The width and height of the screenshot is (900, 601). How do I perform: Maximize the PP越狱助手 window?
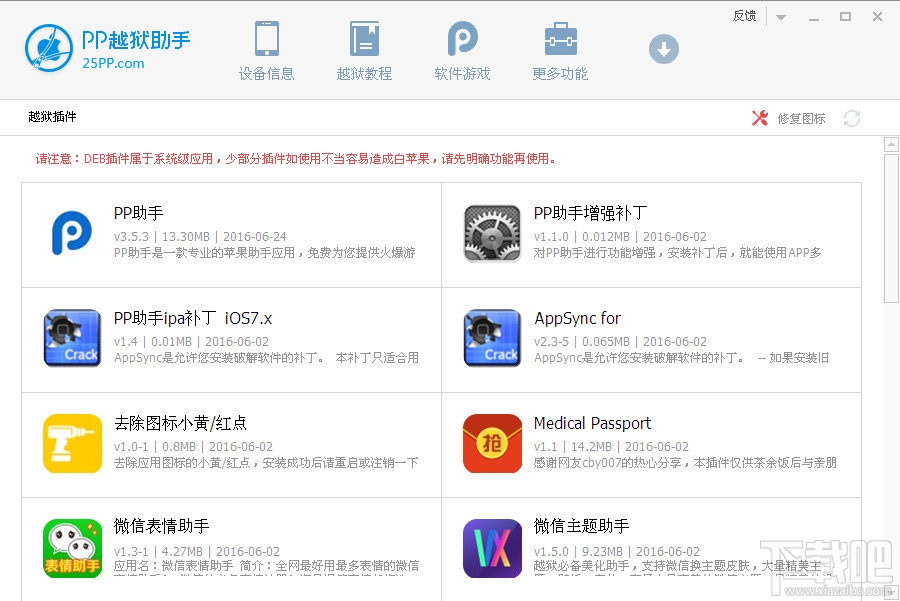[845, 17]
